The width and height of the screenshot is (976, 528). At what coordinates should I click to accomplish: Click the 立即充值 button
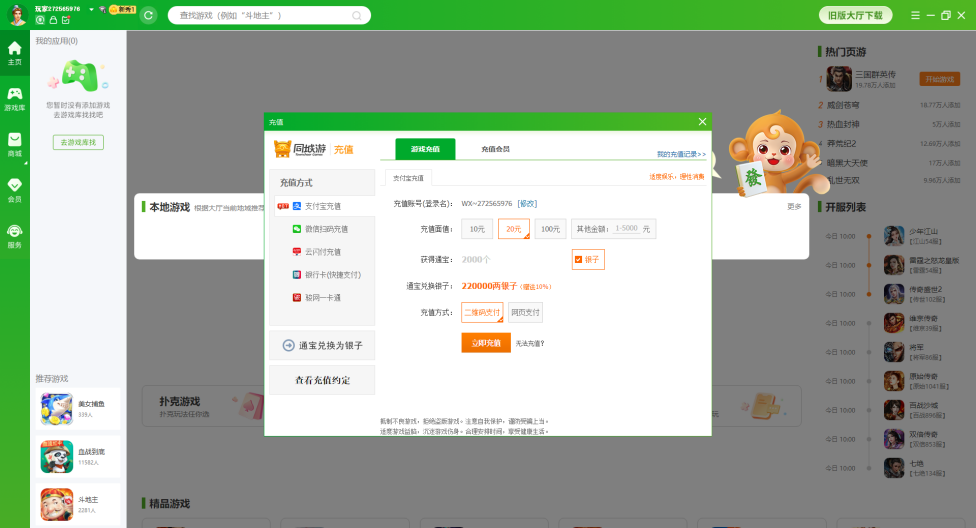point(486,343)
